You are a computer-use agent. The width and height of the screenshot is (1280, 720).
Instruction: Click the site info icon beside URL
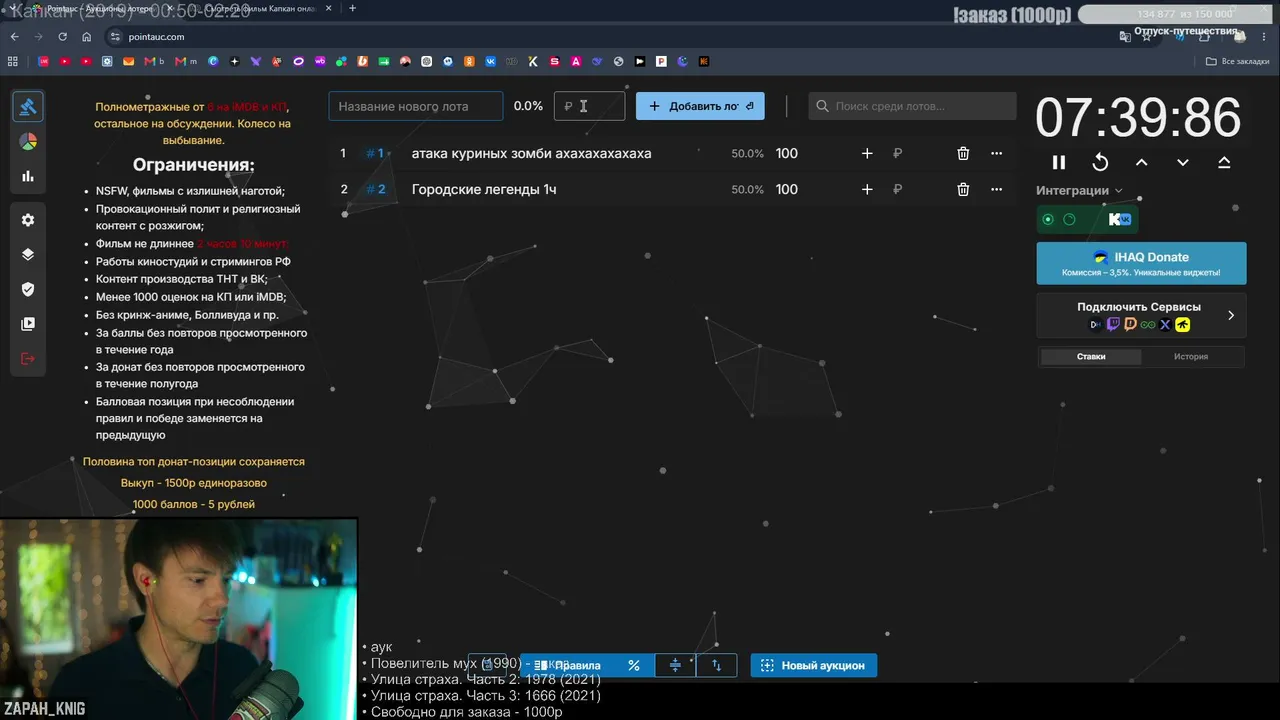115,37
